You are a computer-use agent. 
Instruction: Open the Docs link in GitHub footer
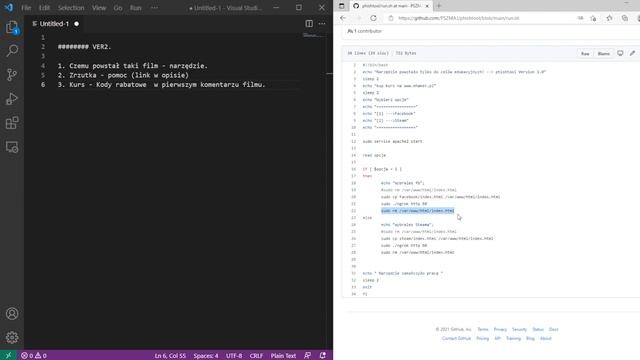point(553,329)
